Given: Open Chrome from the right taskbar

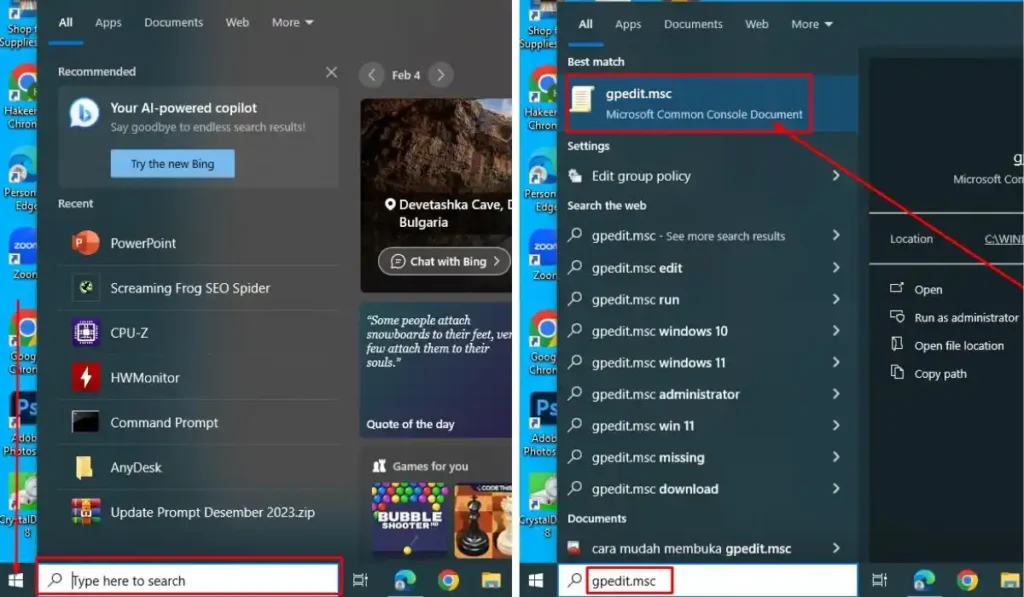Looking at the screenshot, I should (967, 580).
